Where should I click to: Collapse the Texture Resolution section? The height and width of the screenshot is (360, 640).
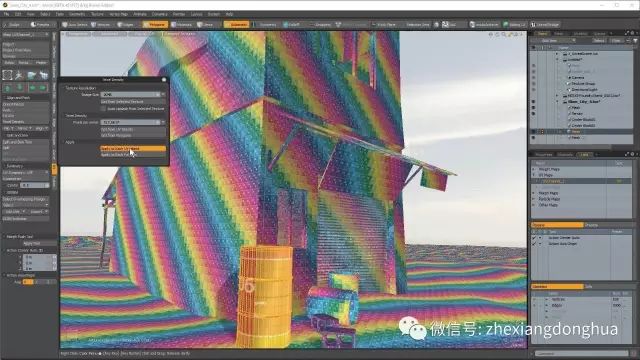pos(64,88)
